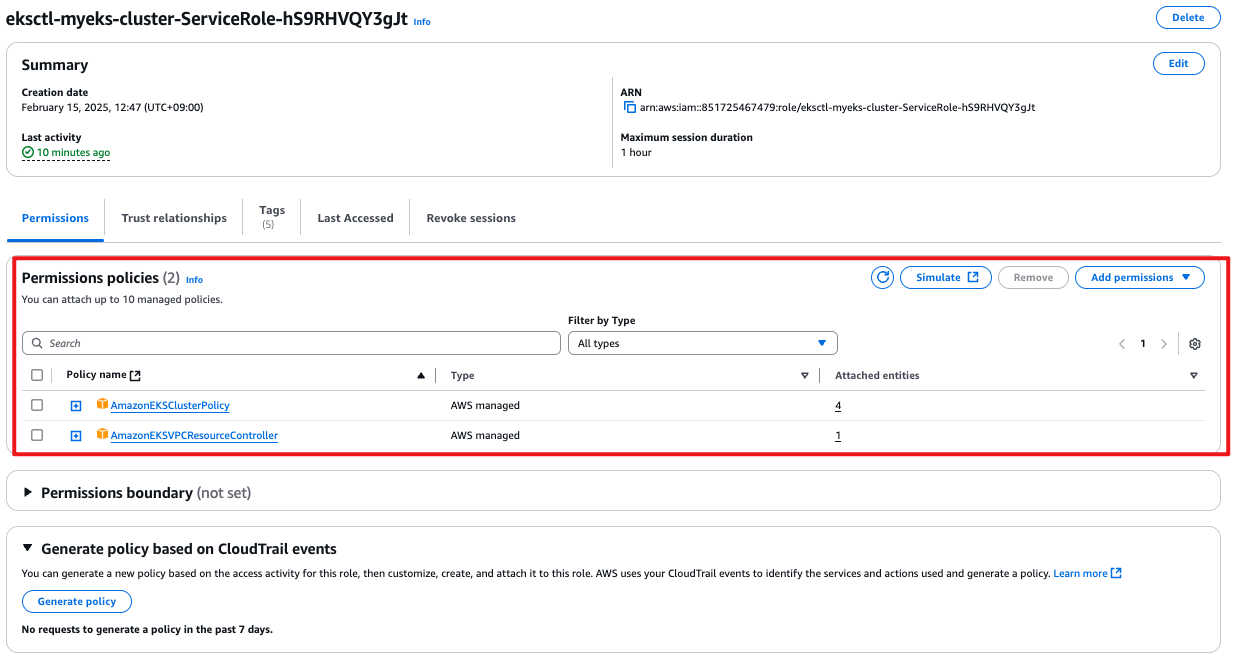Copy the role ARN with copy icon
The height and width of the screenshot is (661, 1247).
click(630, 107)
